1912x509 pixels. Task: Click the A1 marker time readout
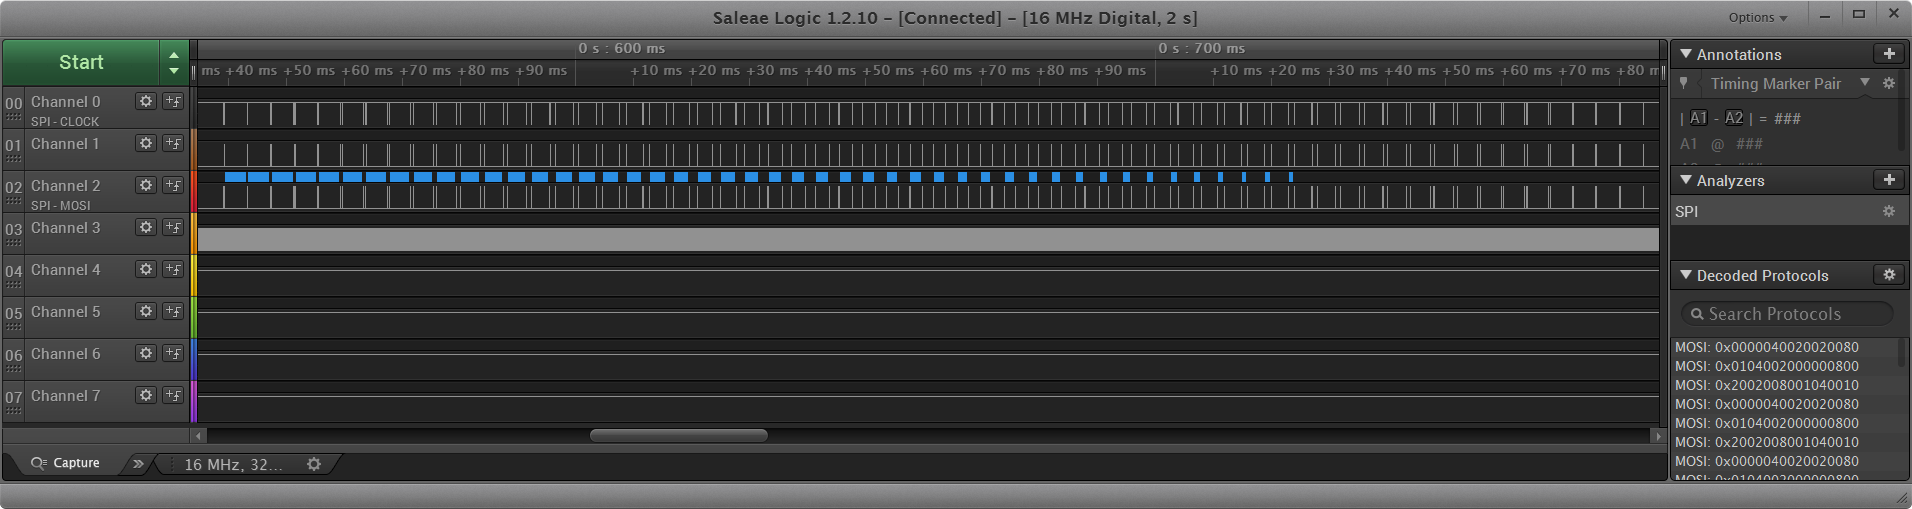click(x=1721, y=144)
